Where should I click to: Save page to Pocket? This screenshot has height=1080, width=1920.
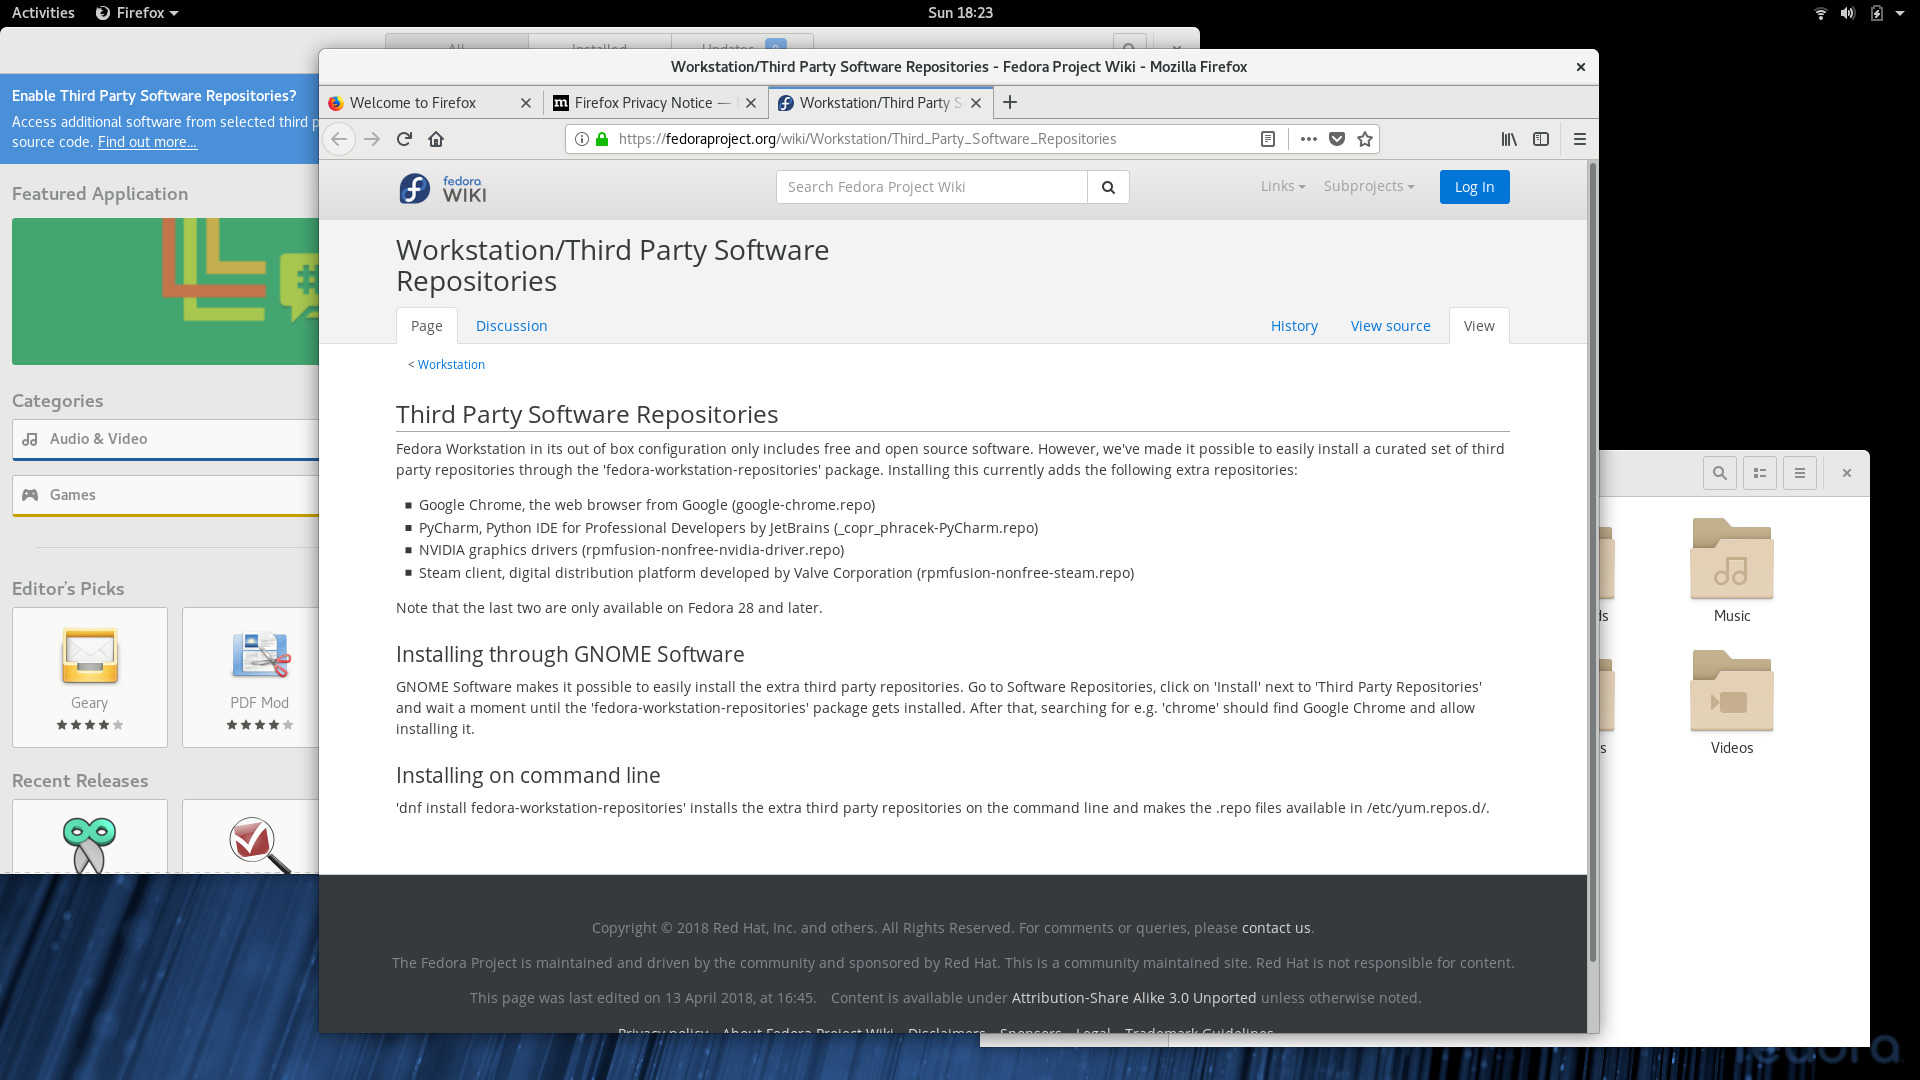point(1337,139)
